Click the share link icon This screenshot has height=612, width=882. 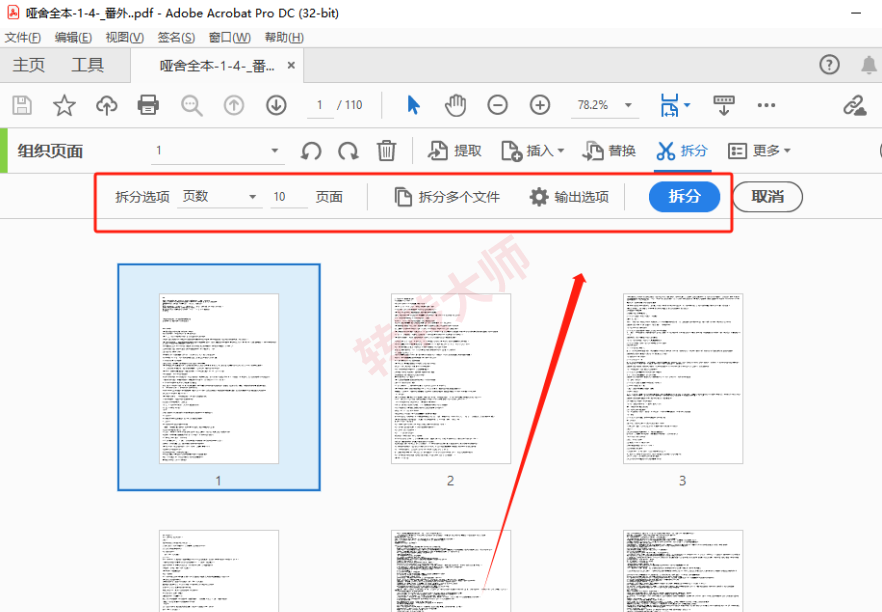pos(854,105)
